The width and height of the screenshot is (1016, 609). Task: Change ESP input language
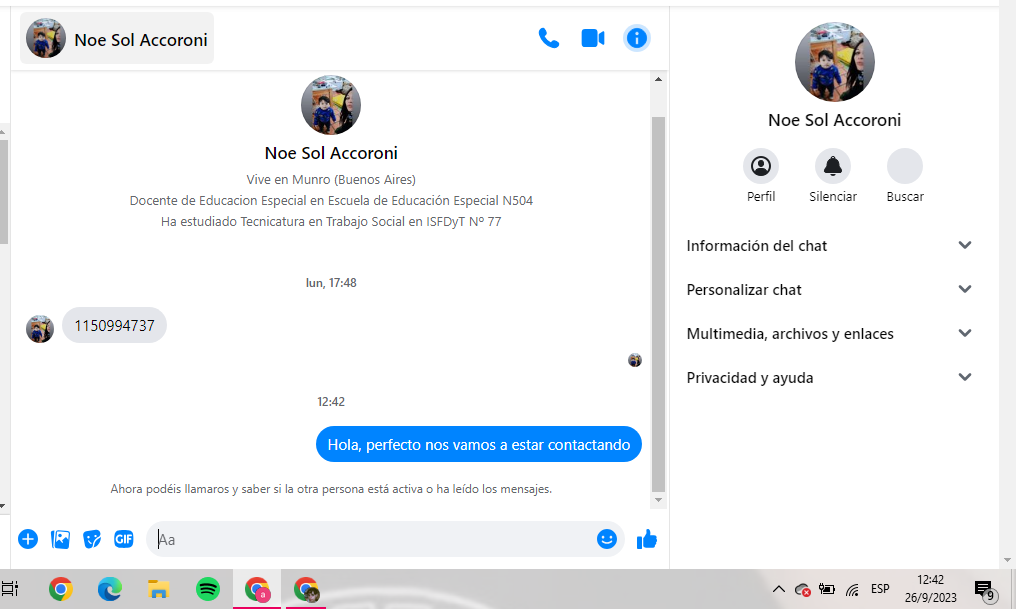880,589
